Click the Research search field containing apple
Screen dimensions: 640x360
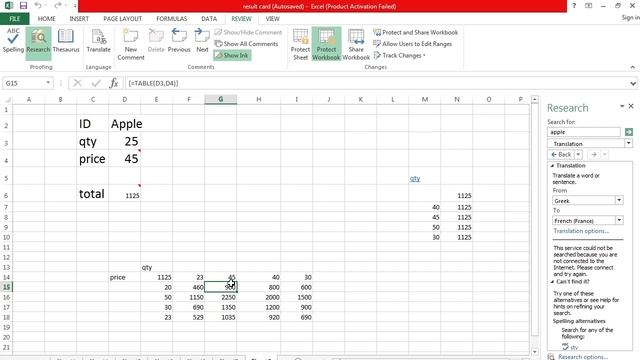583,132
